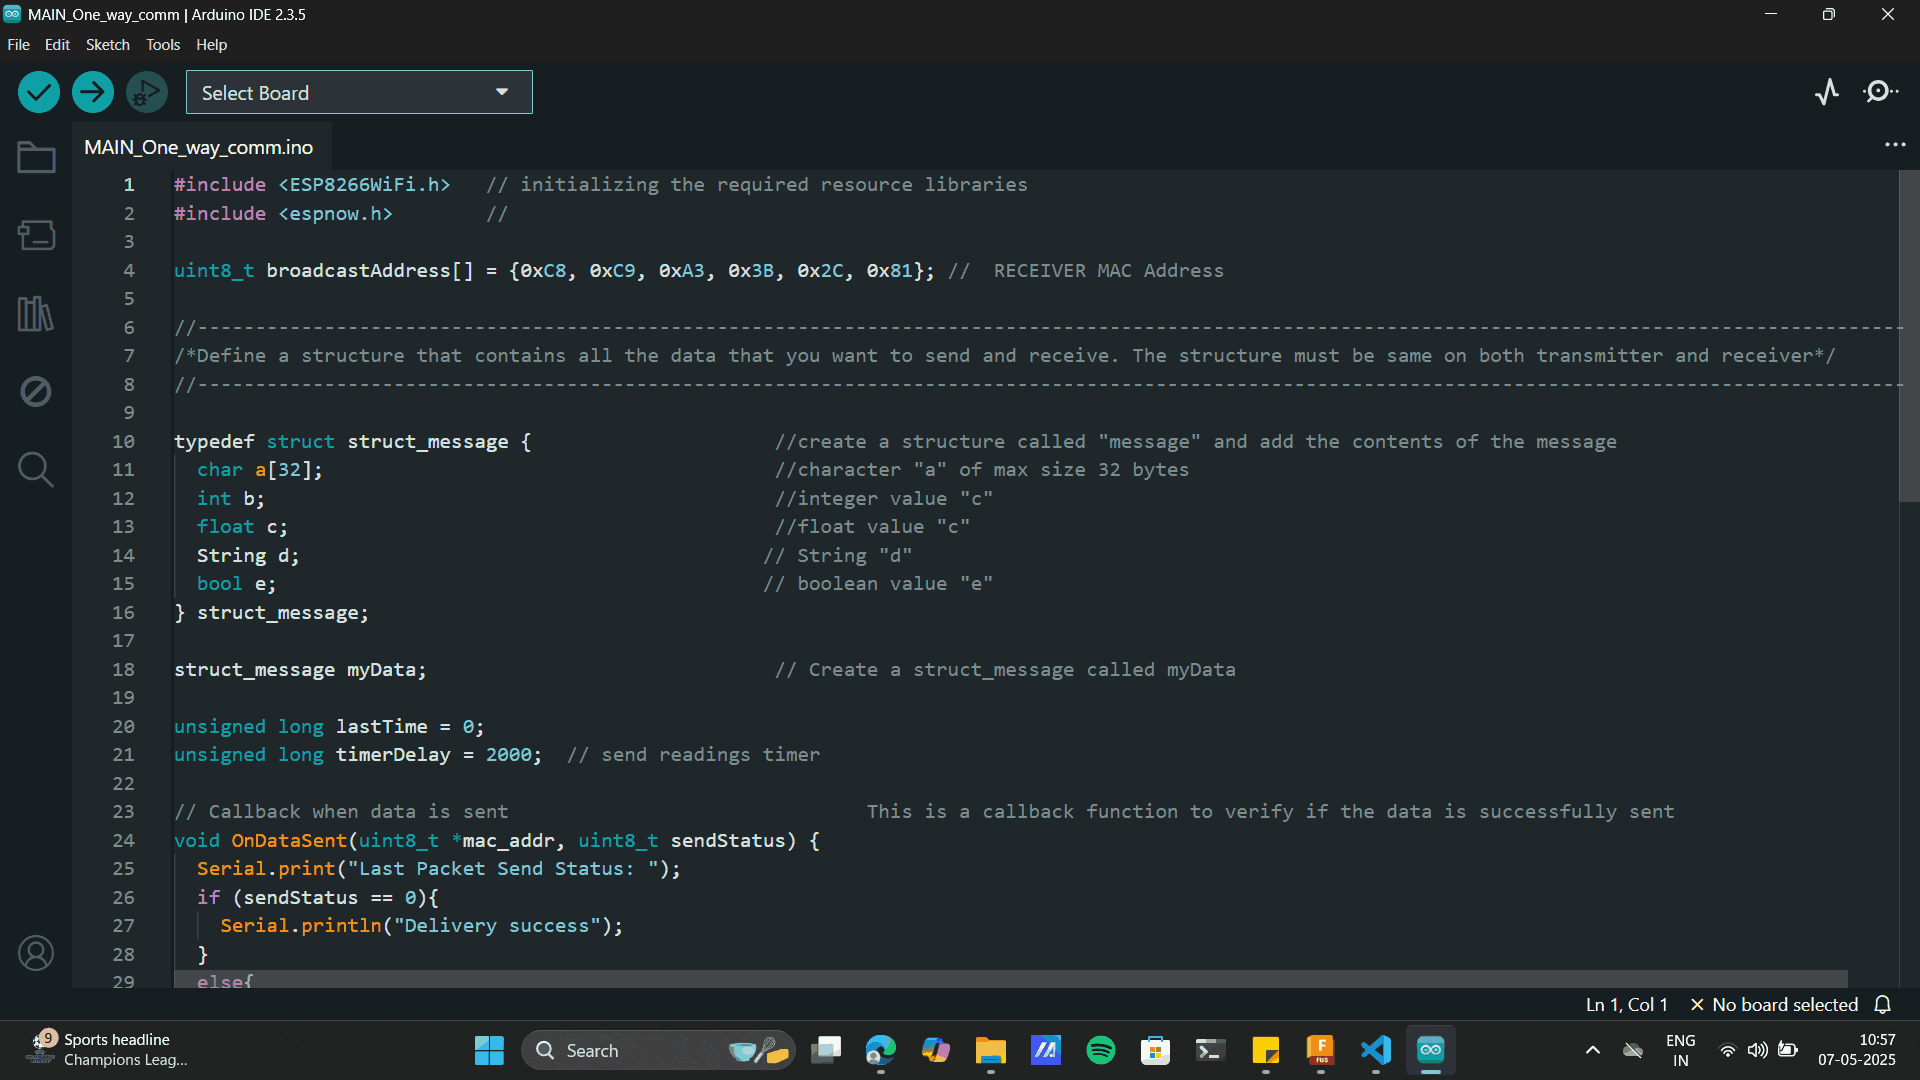Open Spotify from the taskbar

1101,1050
